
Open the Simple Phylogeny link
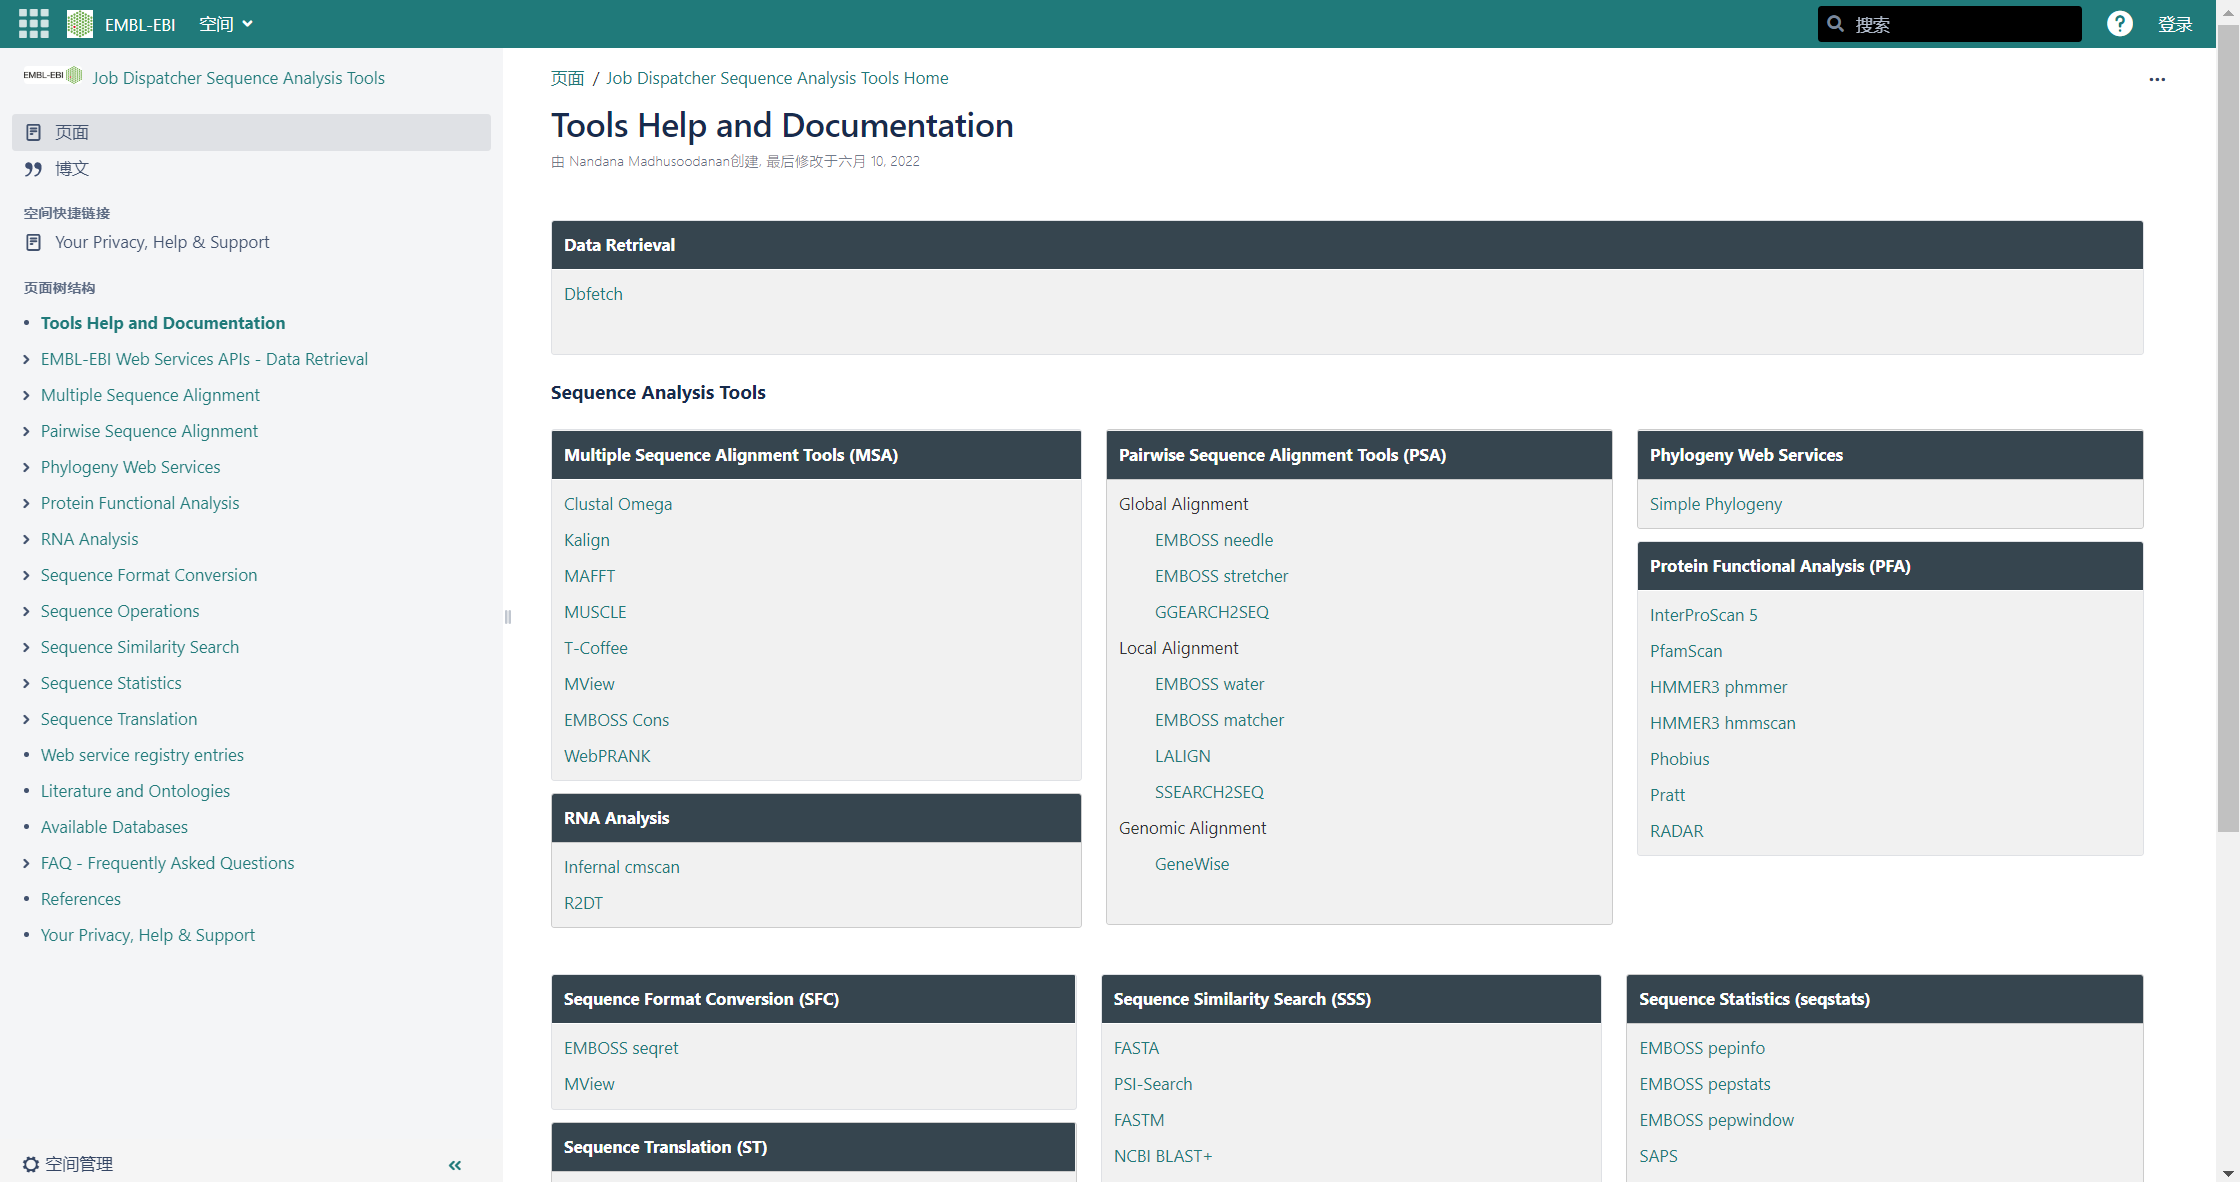[x=1716, y=504]
